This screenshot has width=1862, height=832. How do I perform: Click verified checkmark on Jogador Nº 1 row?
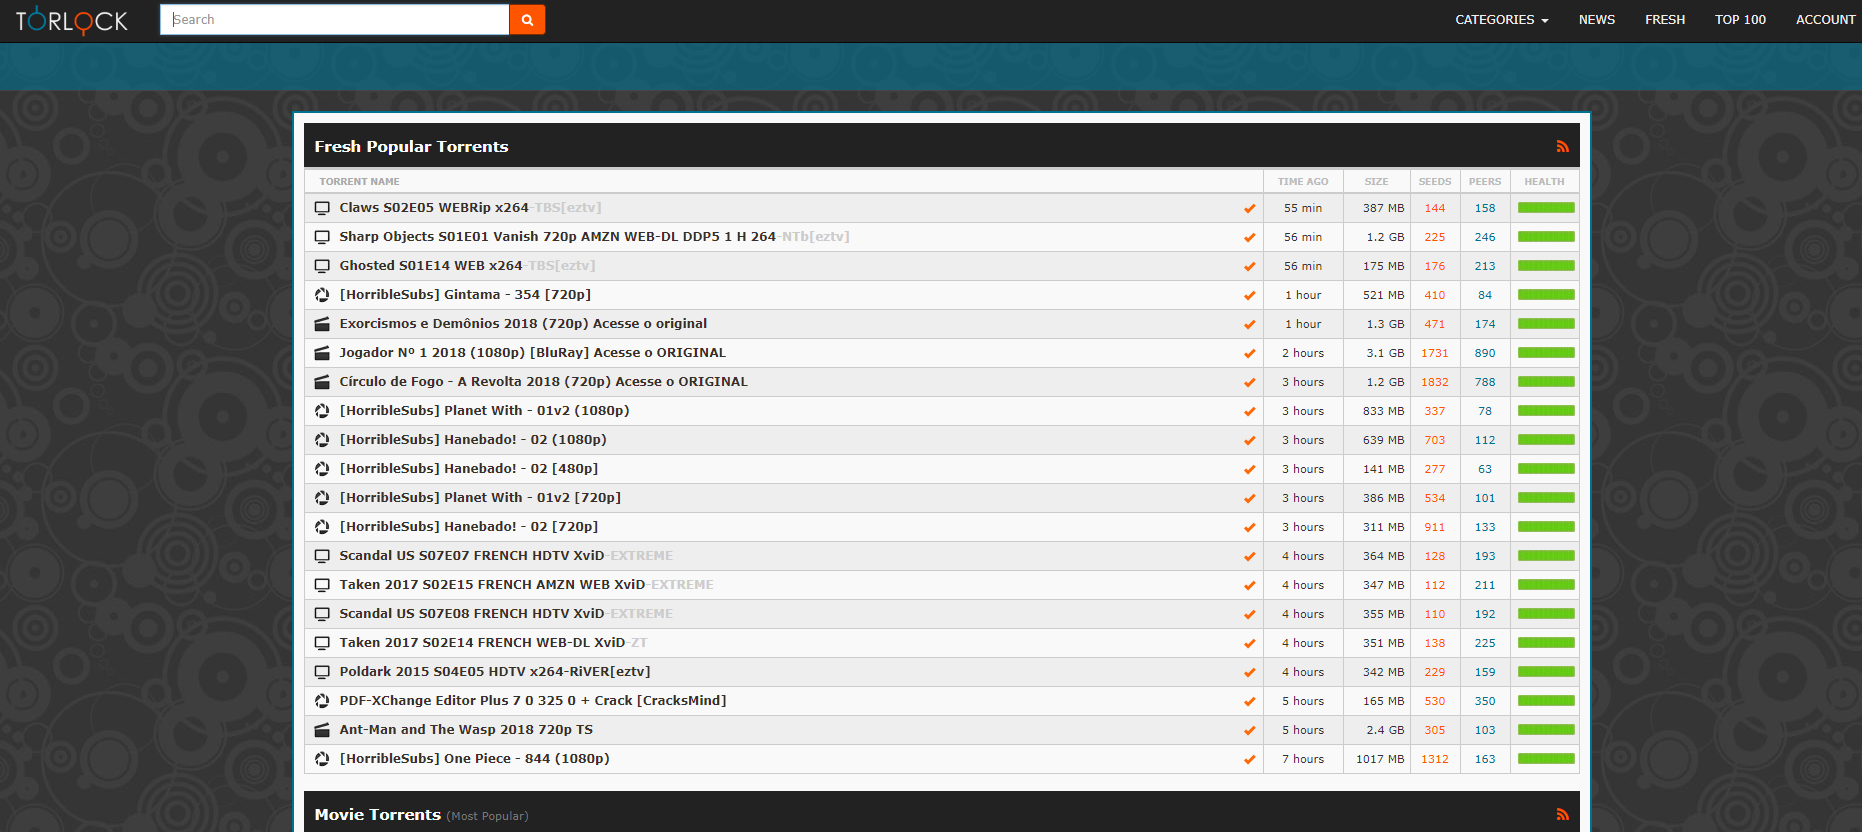click(x=1249, y=353)
